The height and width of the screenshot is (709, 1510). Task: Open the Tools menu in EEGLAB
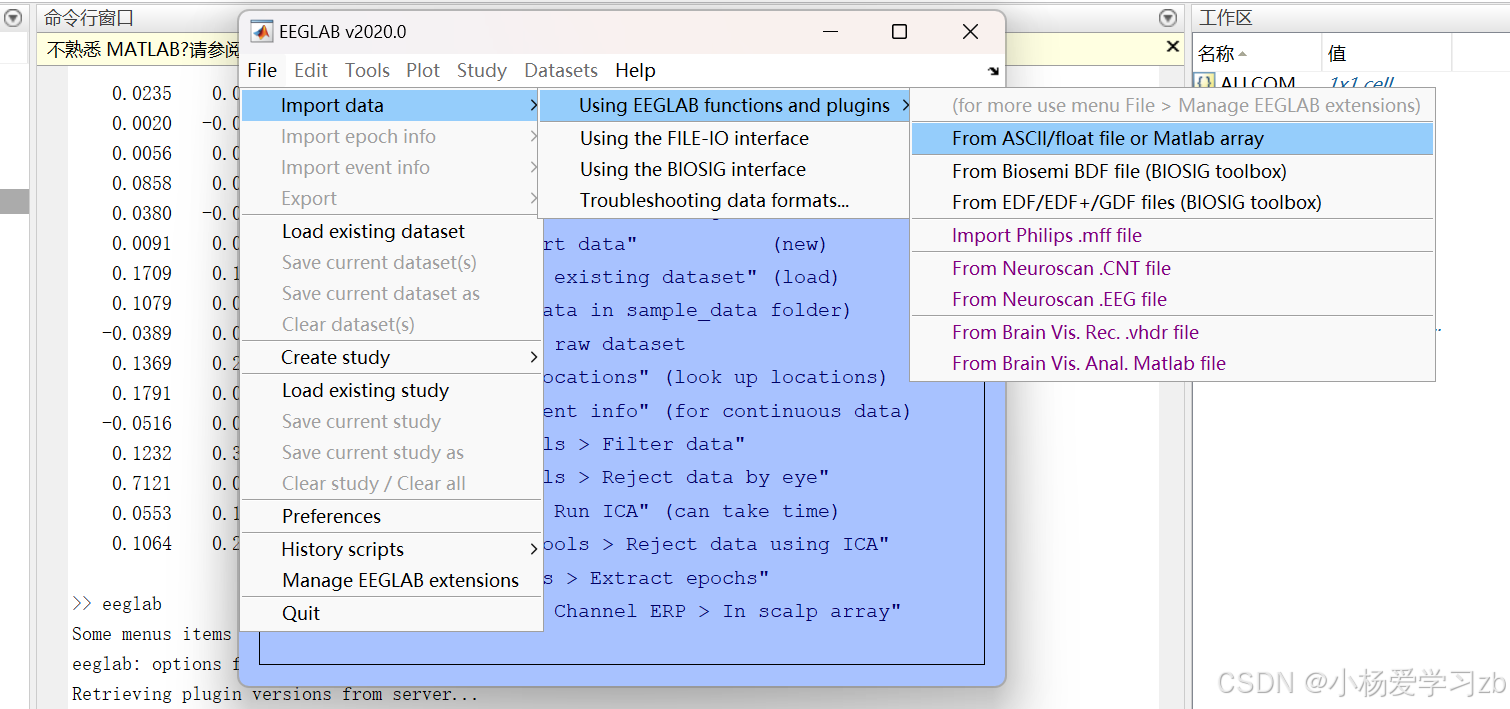point(367,70)
